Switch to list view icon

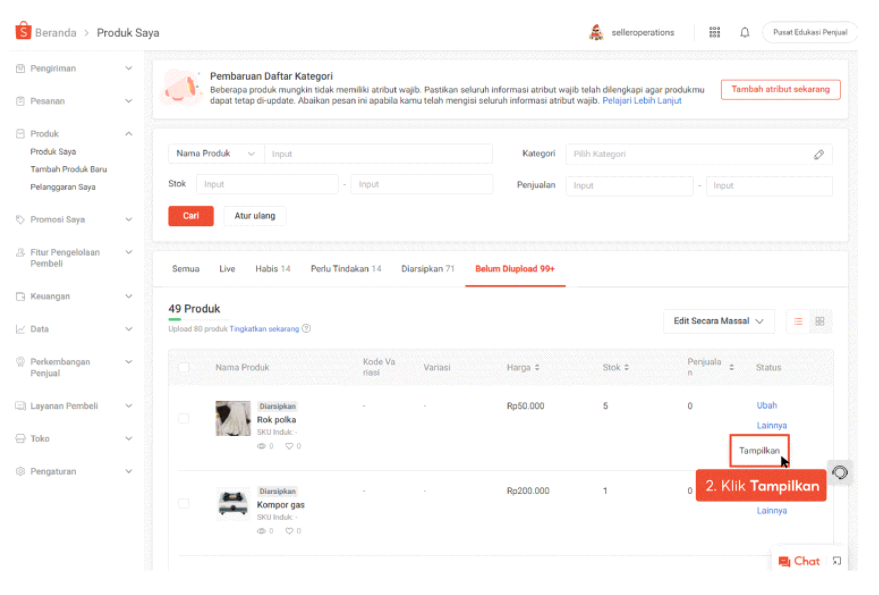point(798,321)
